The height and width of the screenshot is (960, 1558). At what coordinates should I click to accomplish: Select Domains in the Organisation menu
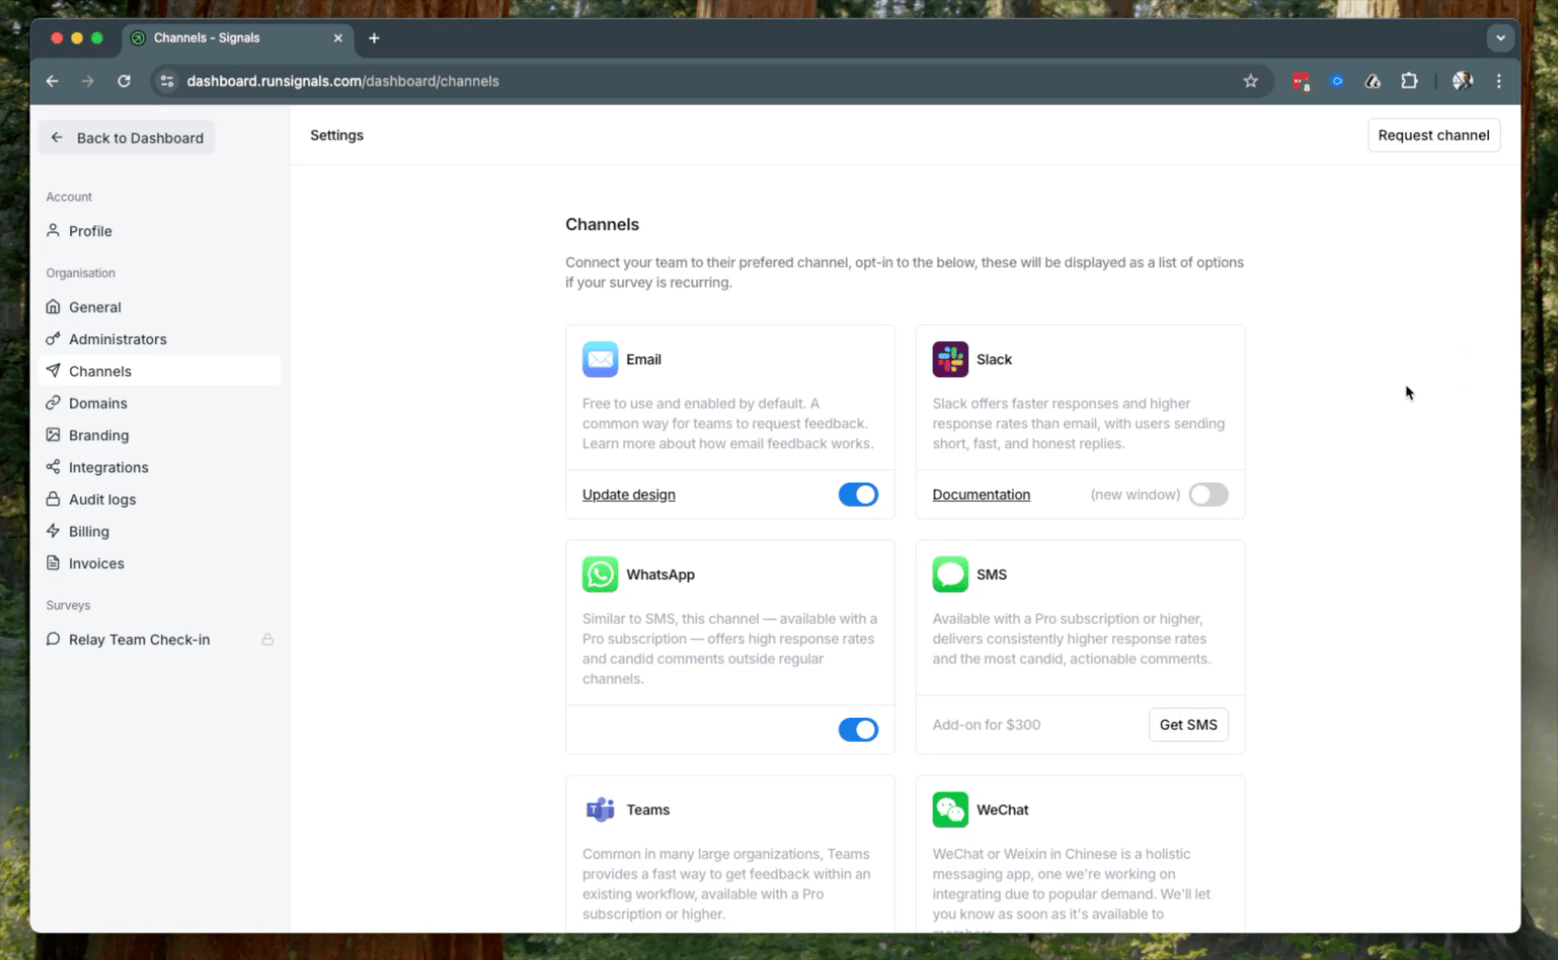[98, 403]
